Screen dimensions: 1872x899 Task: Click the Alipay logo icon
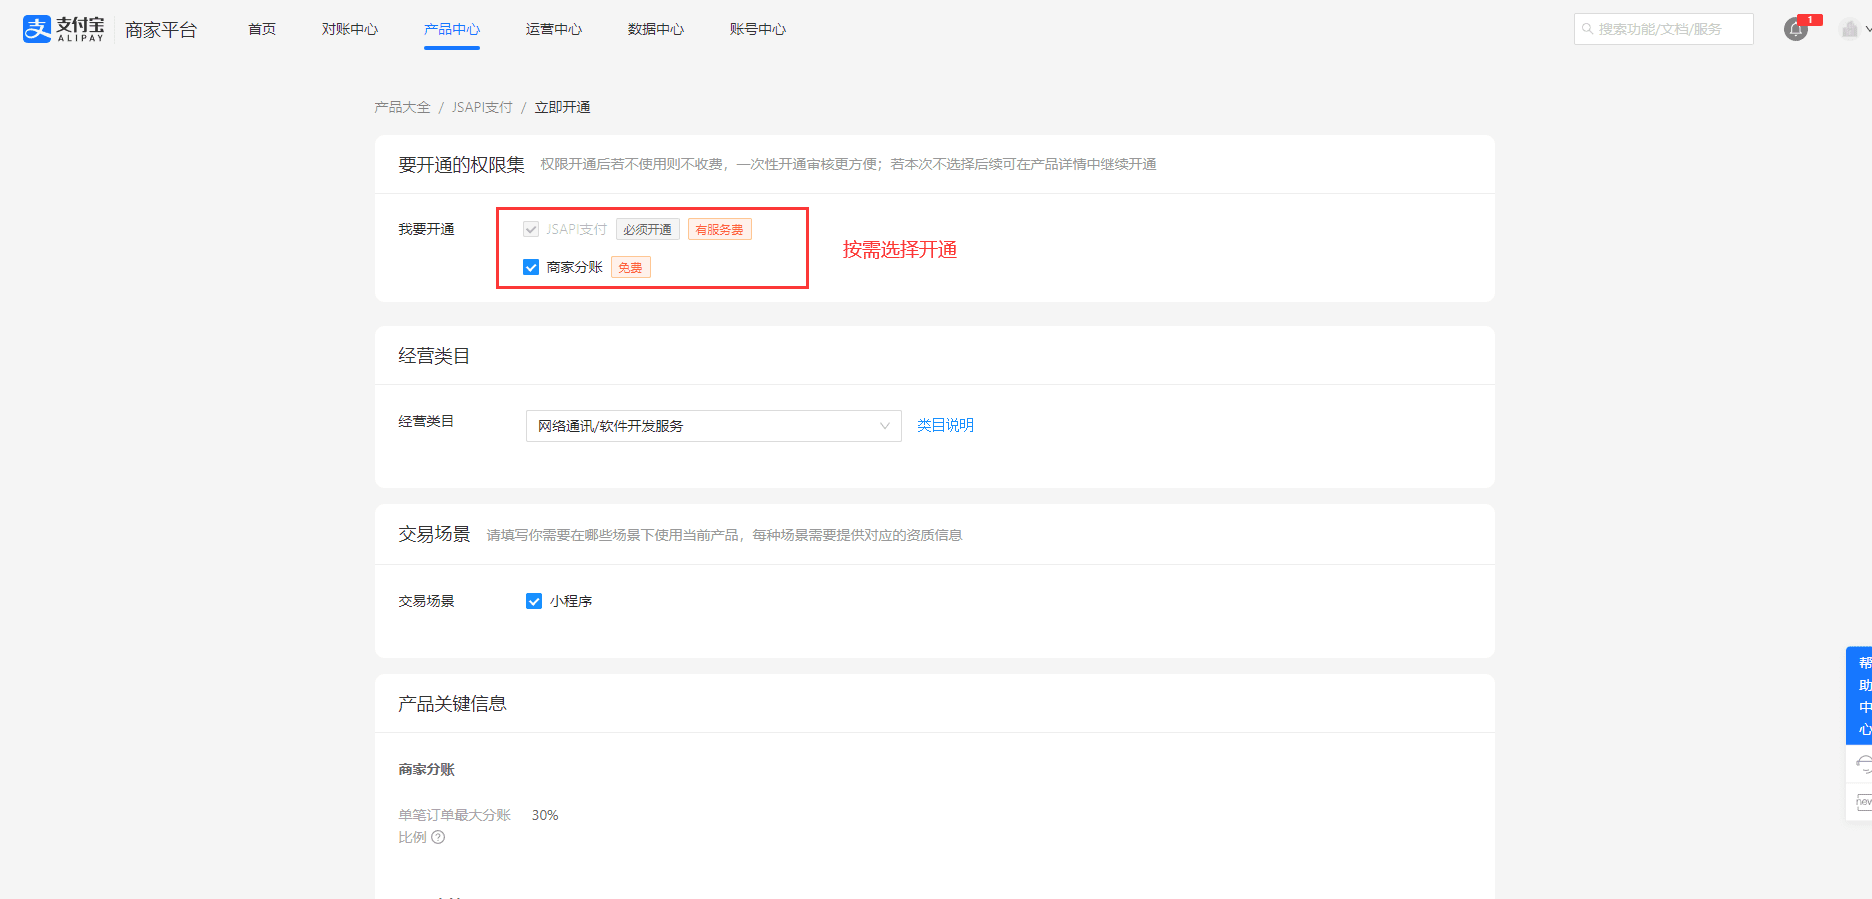coord(37,29)
